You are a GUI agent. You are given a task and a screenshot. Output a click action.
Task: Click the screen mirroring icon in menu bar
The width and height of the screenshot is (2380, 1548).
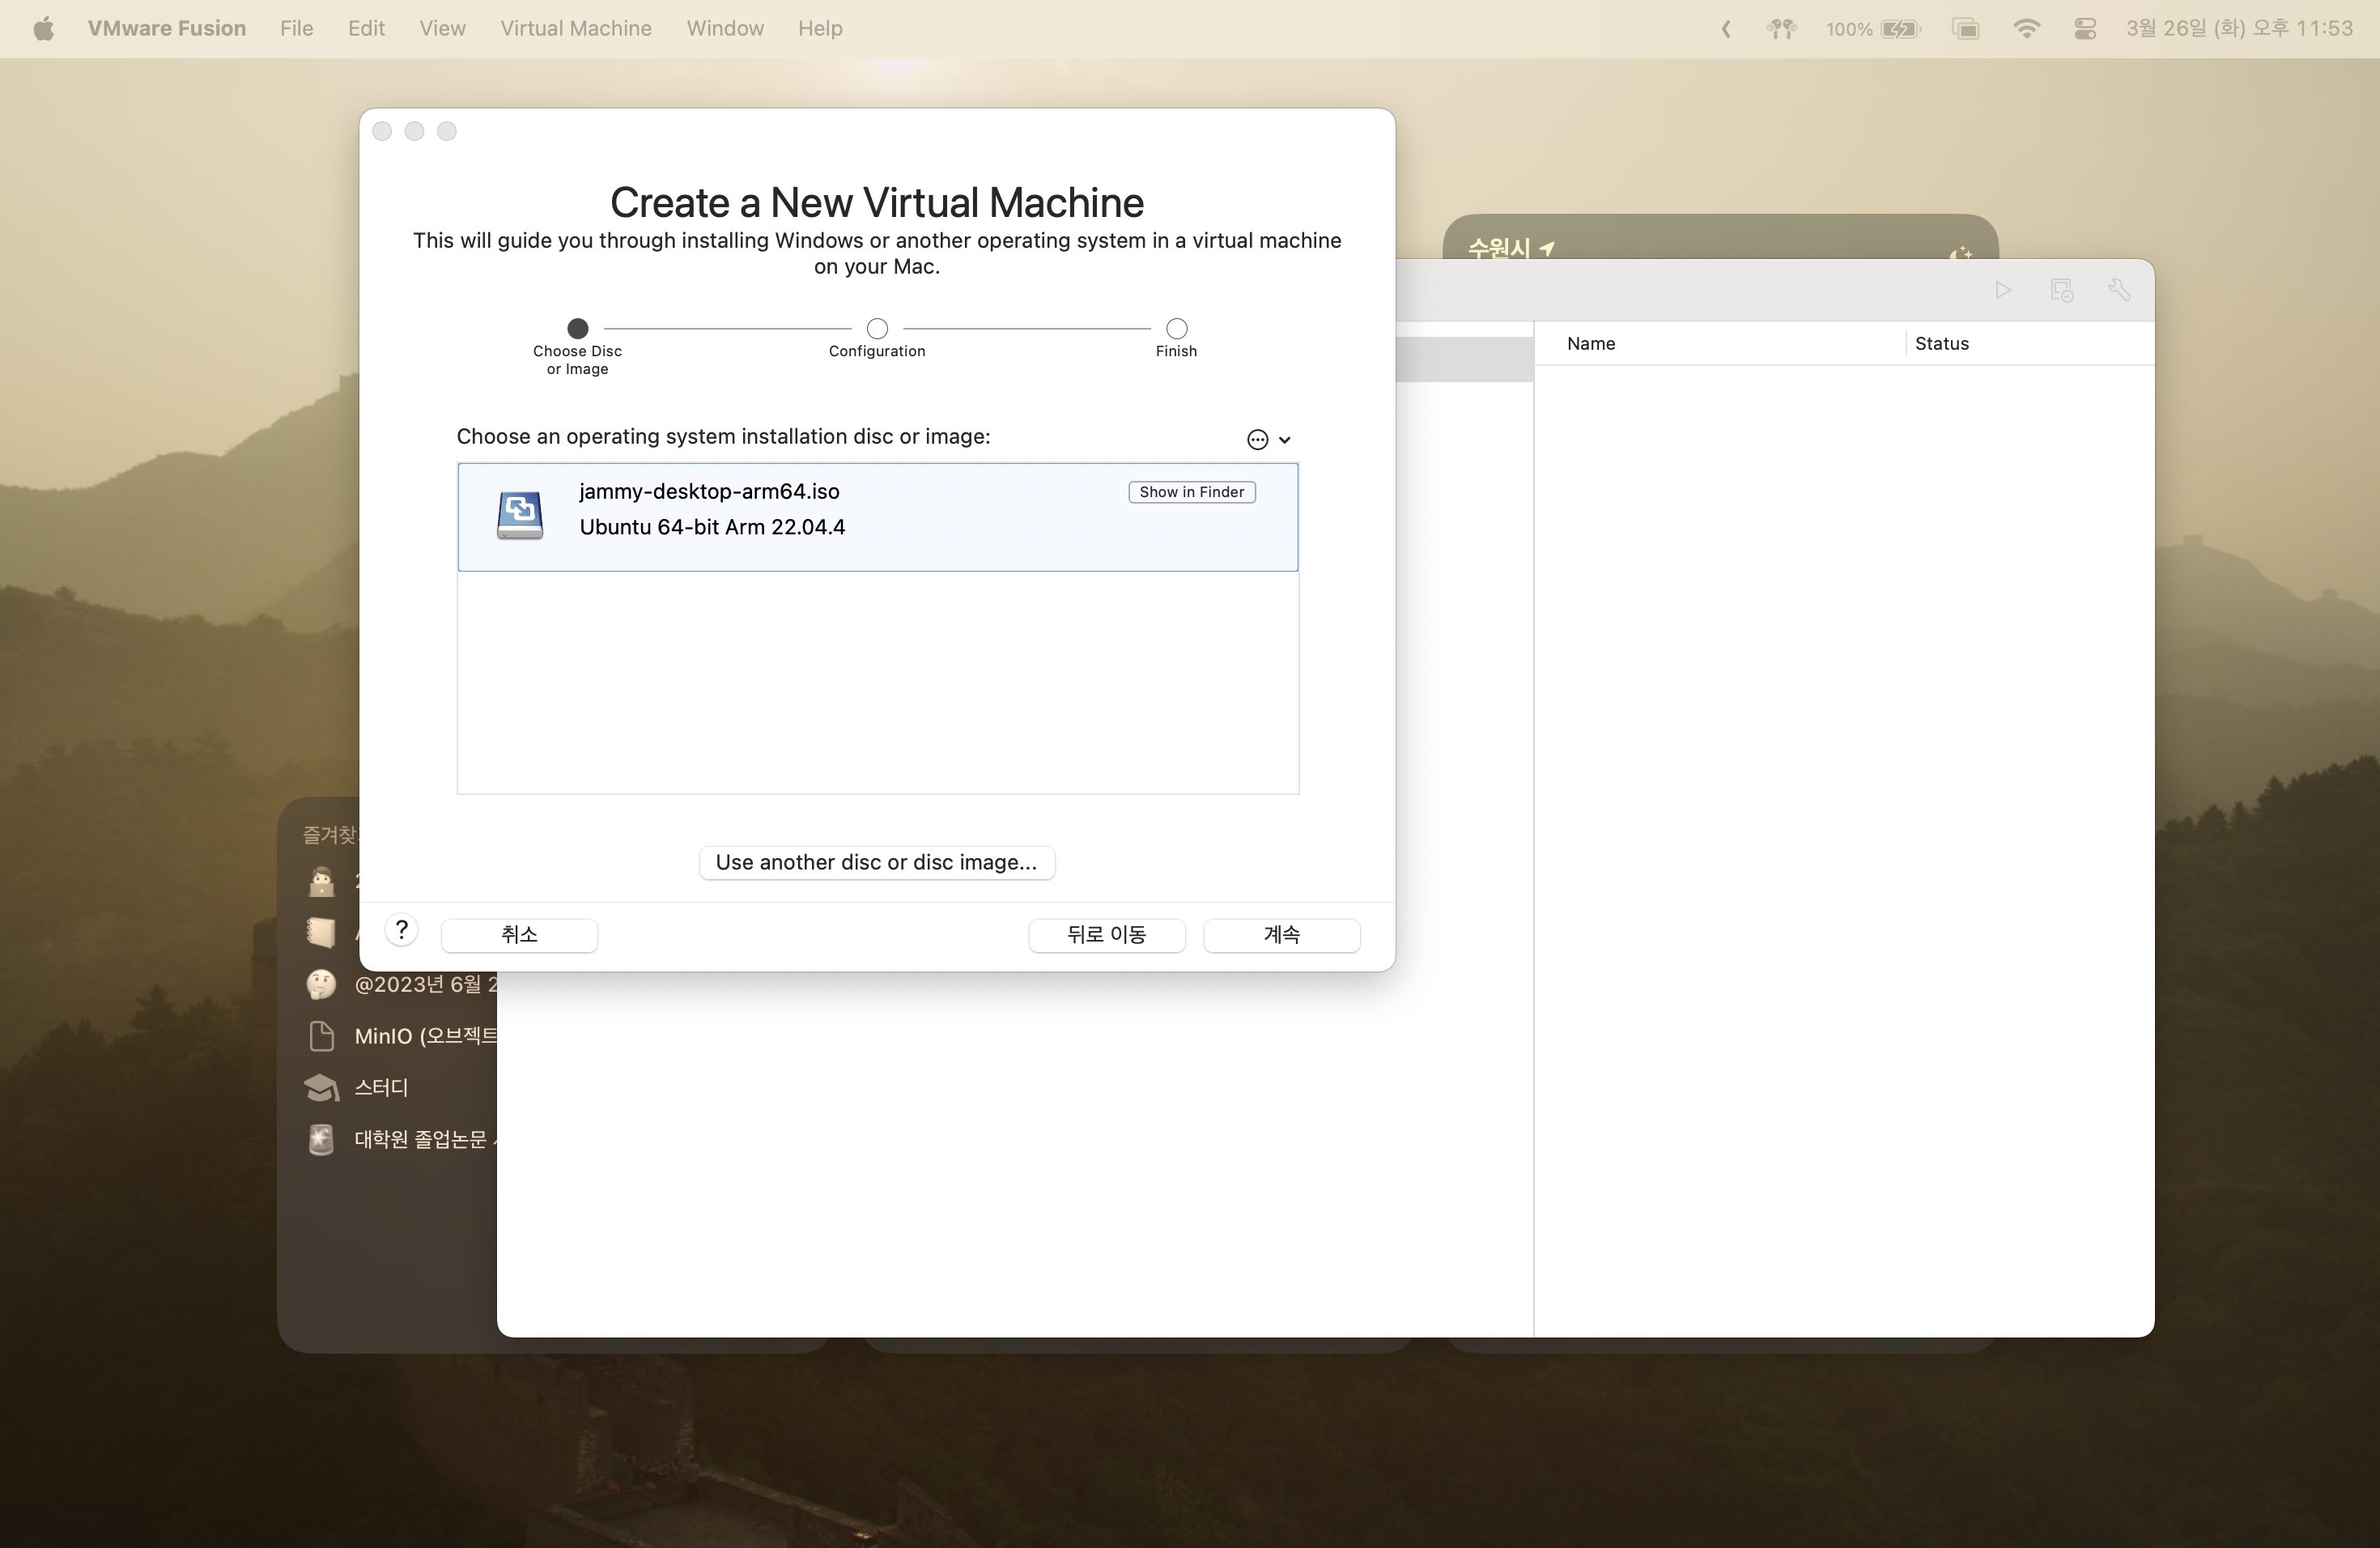[x=1965, y=28]
